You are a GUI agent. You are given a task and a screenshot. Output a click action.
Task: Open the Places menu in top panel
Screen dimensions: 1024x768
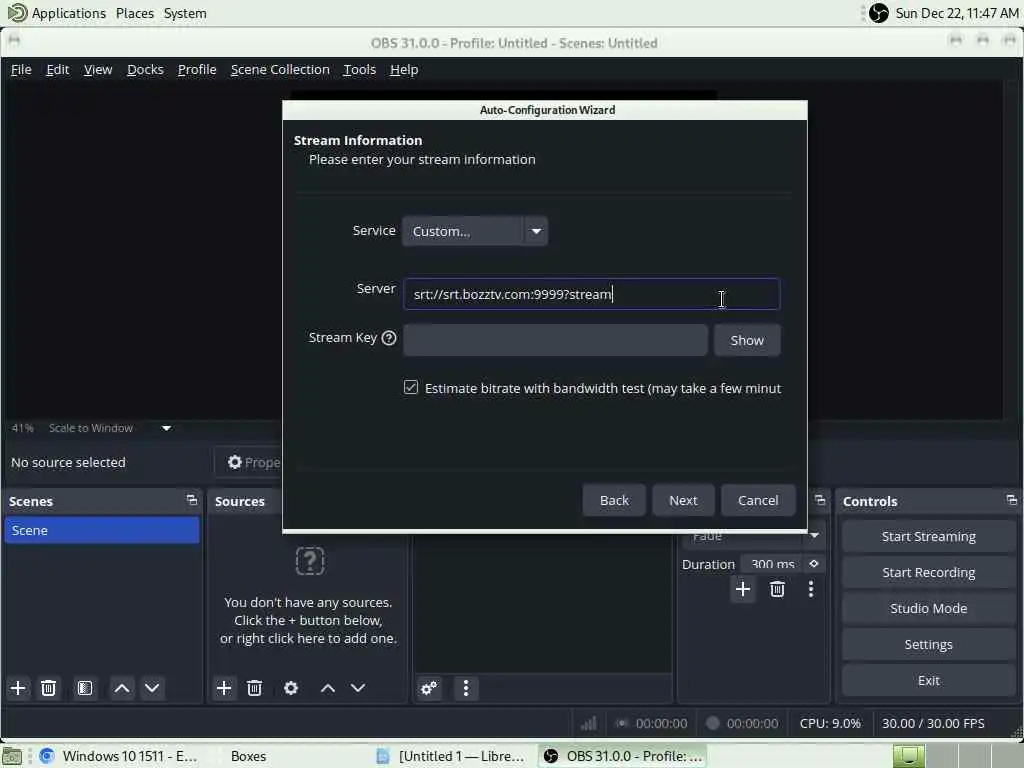[x=135, y=13]
